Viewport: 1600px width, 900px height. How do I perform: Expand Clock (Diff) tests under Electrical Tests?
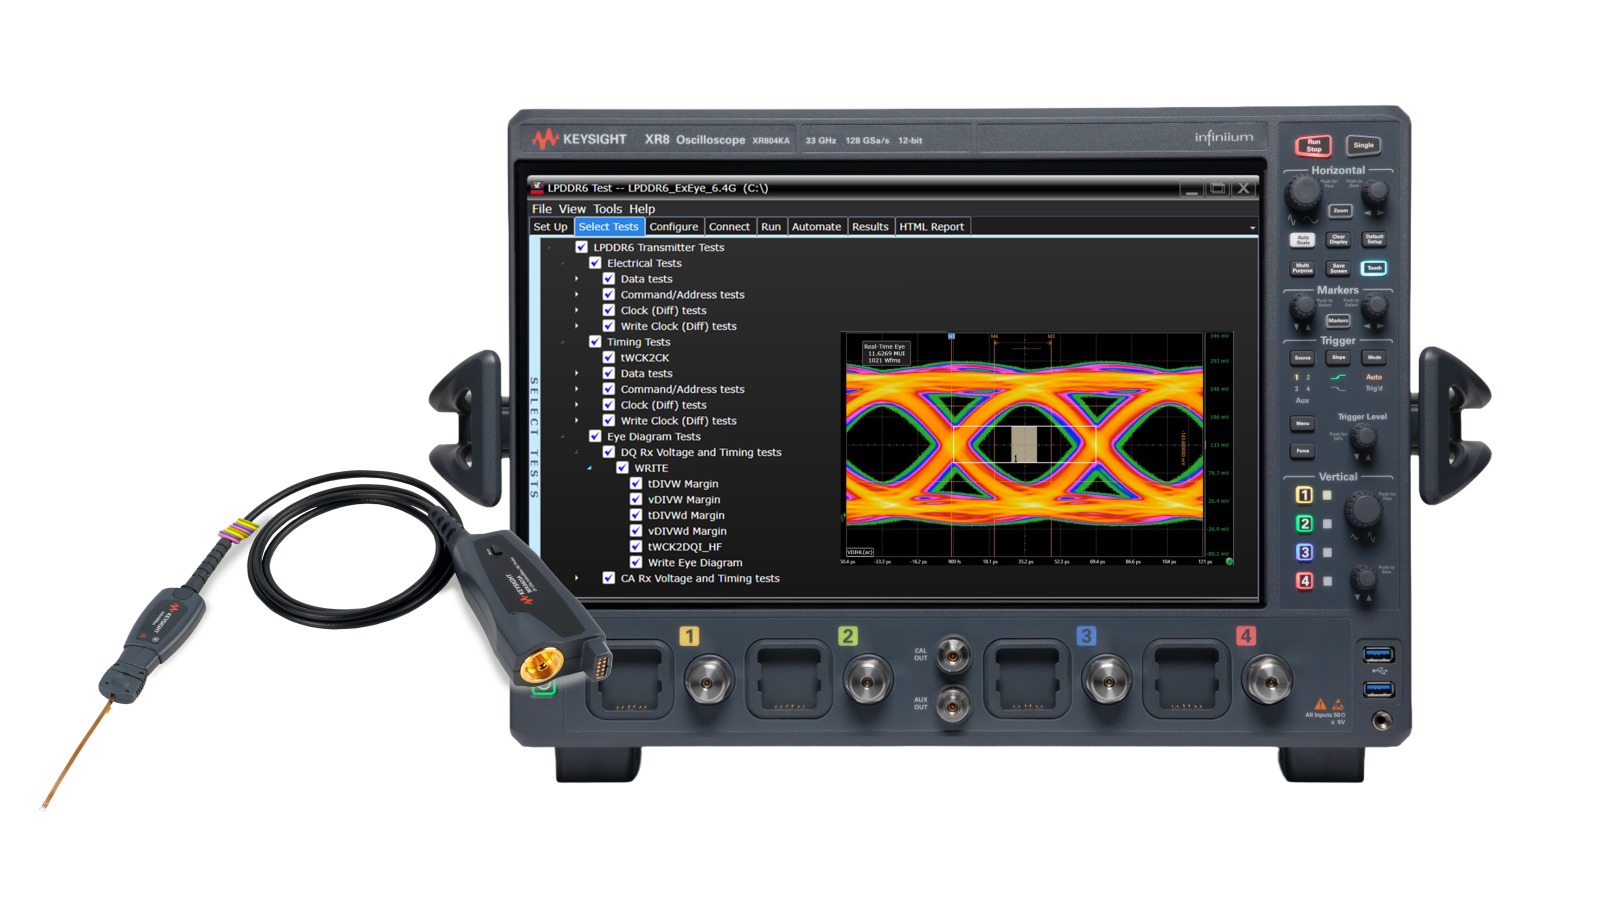click(576, 310)
